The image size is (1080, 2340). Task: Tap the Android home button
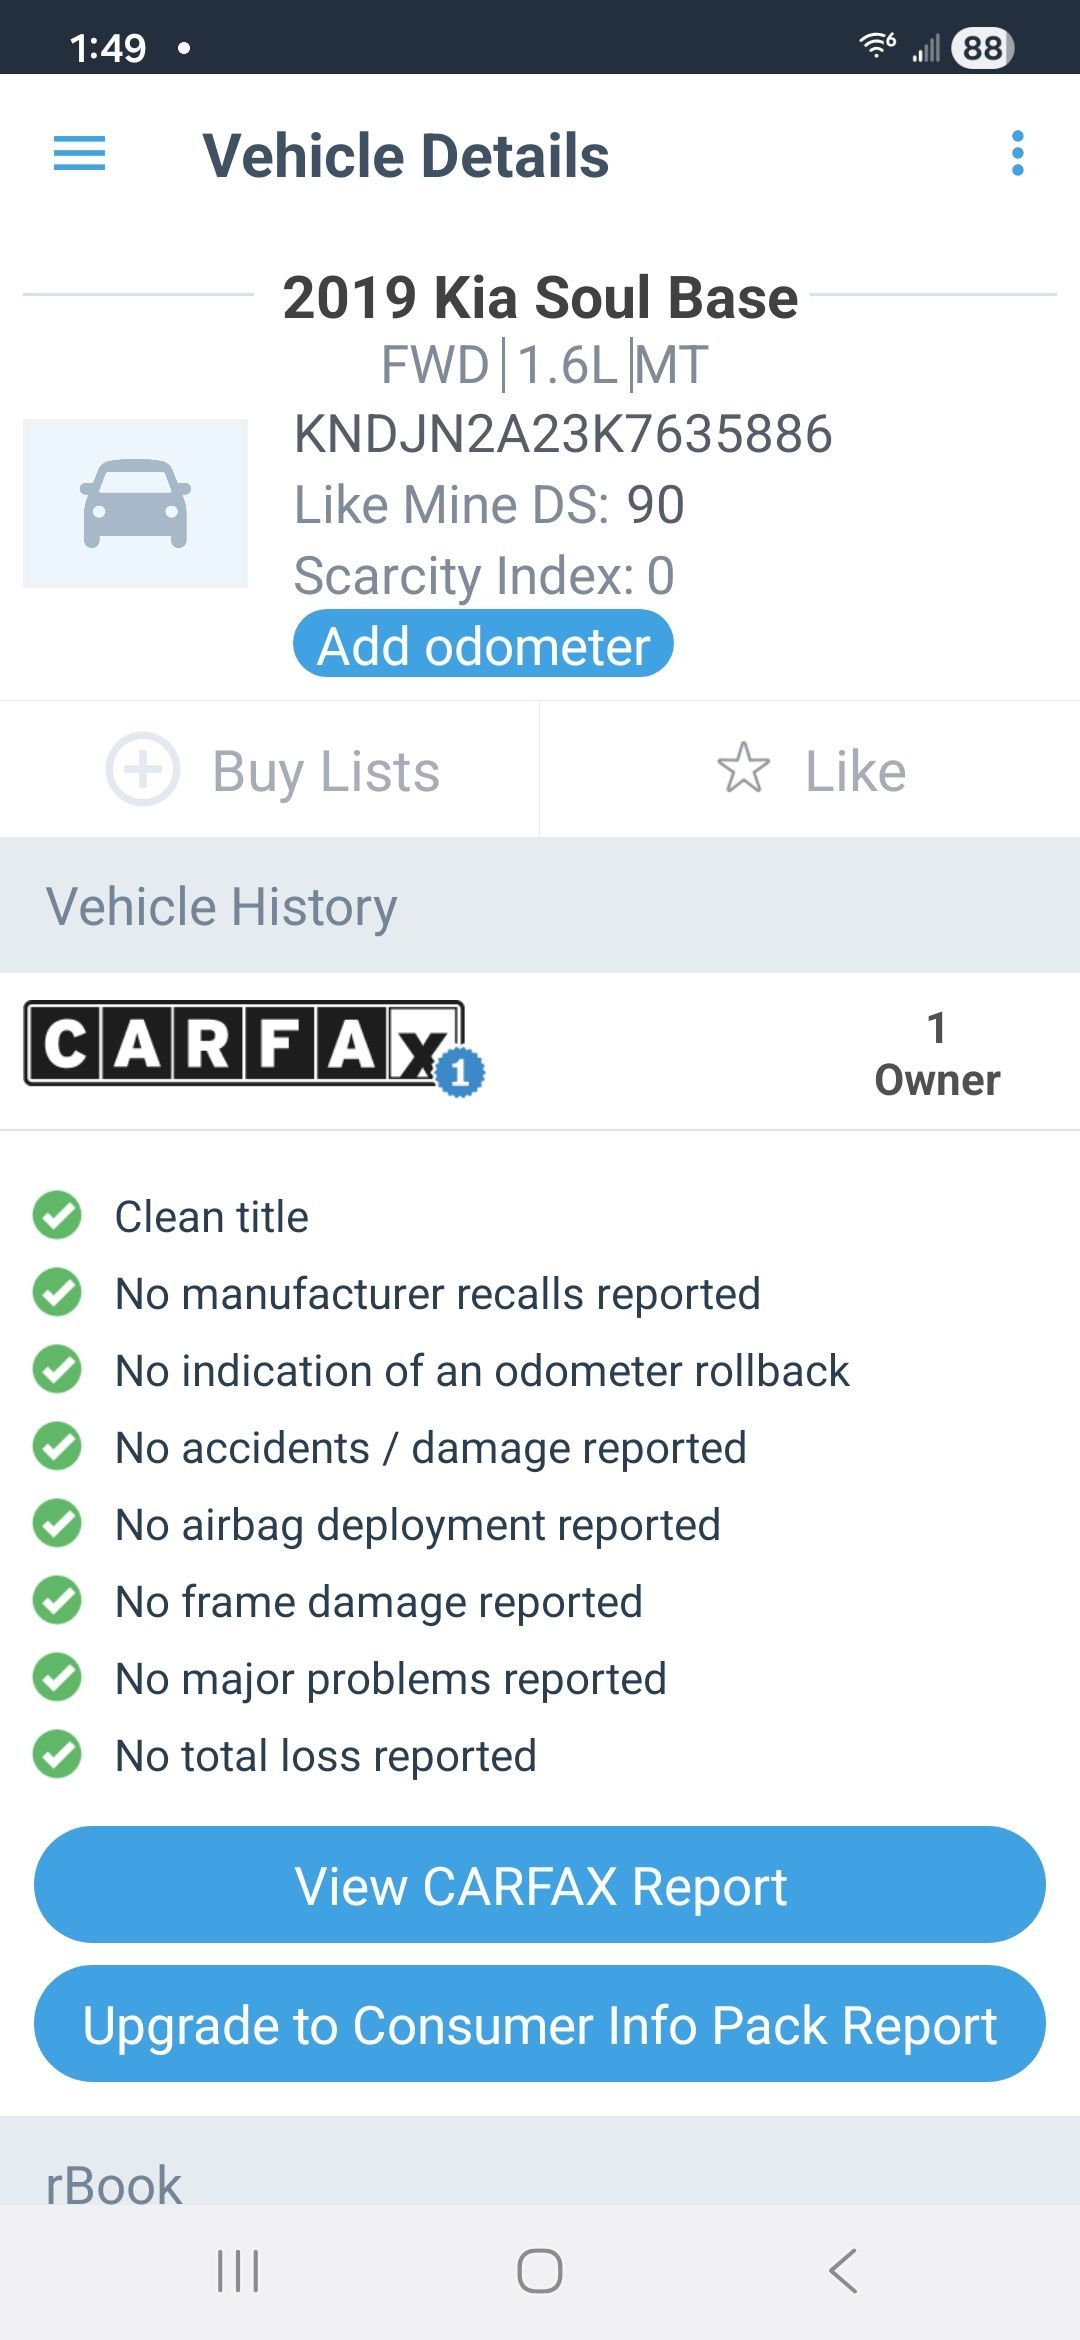540,2270
